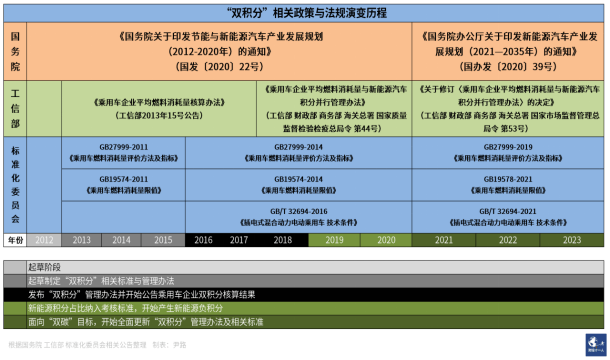610x360 pixels.
Task: Select the 2012 year cell
Action: [x=44, y=240]
